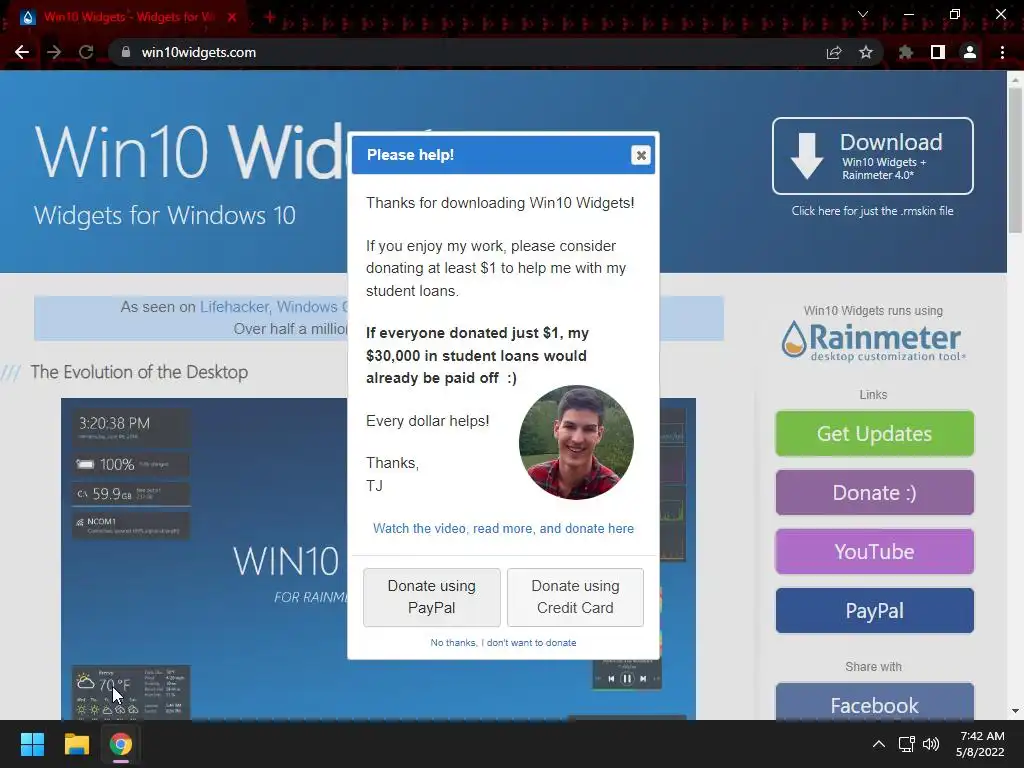Click the Win10 Widgets page title

click(x=191, y=152)
